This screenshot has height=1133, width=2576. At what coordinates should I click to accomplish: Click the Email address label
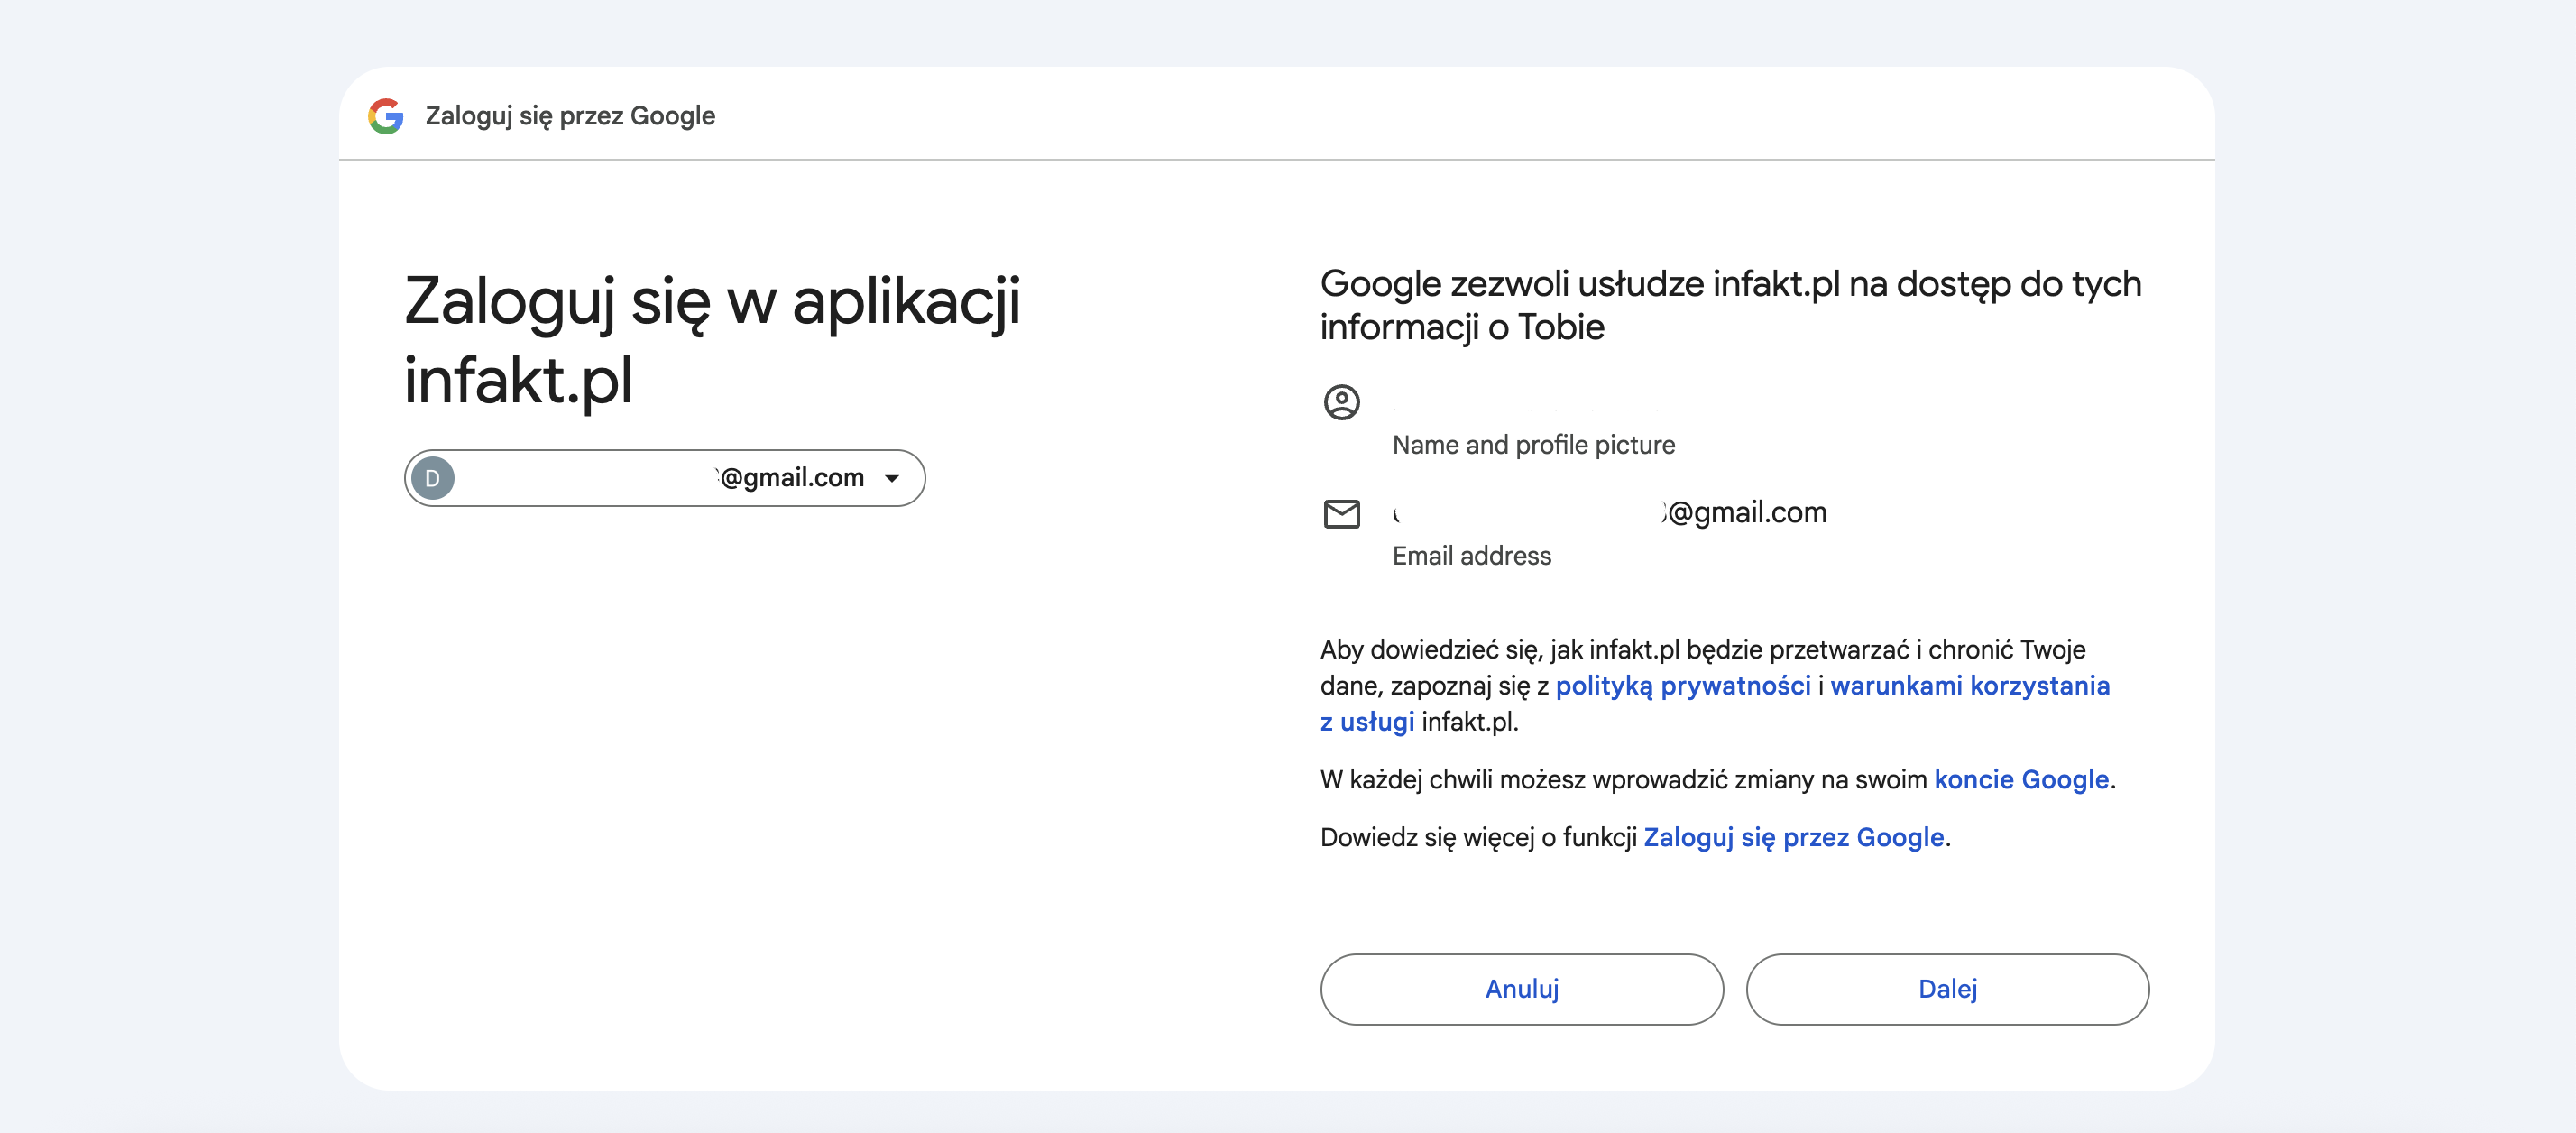click(x=1471, y=556)
